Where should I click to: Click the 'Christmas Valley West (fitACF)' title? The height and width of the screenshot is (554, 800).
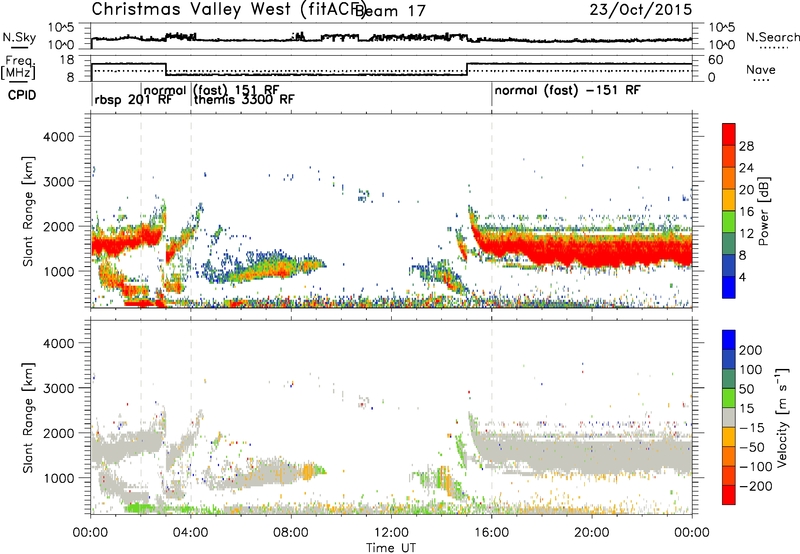point(229,9)
